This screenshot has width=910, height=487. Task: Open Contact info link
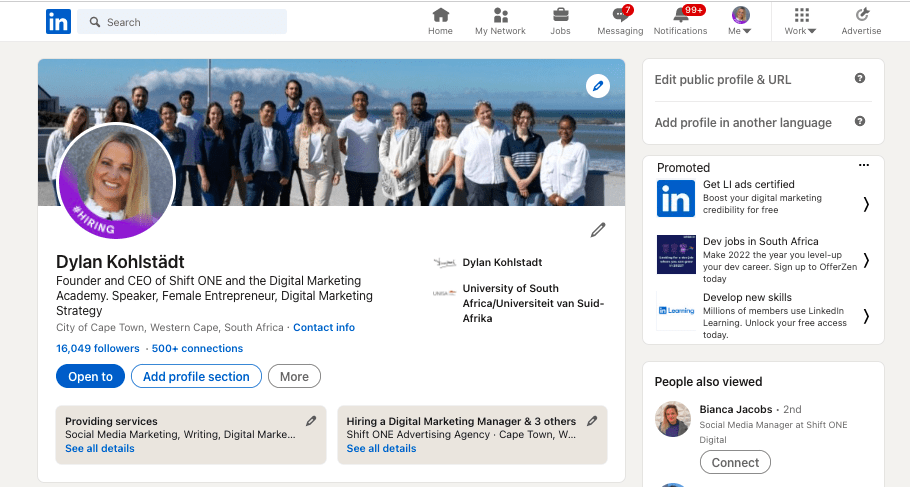click(x=324, y=327)
